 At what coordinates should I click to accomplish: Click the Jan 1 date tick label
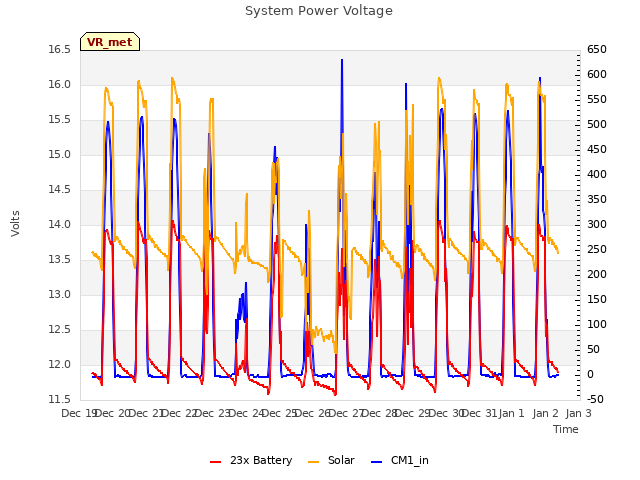coord(511,413)
